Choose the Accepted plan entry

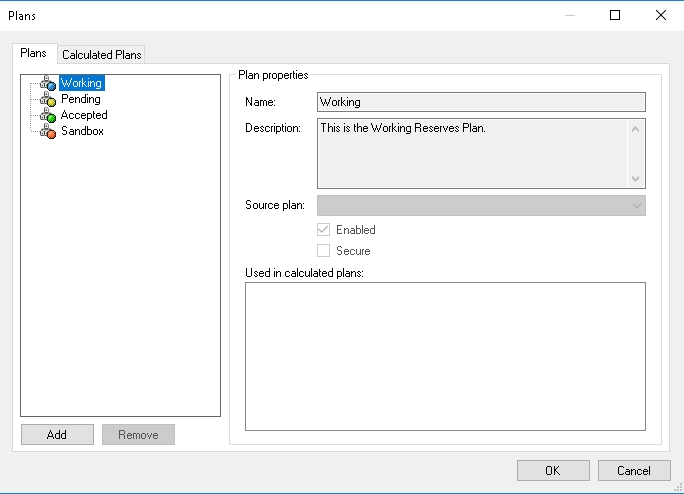tap(84, 115)
